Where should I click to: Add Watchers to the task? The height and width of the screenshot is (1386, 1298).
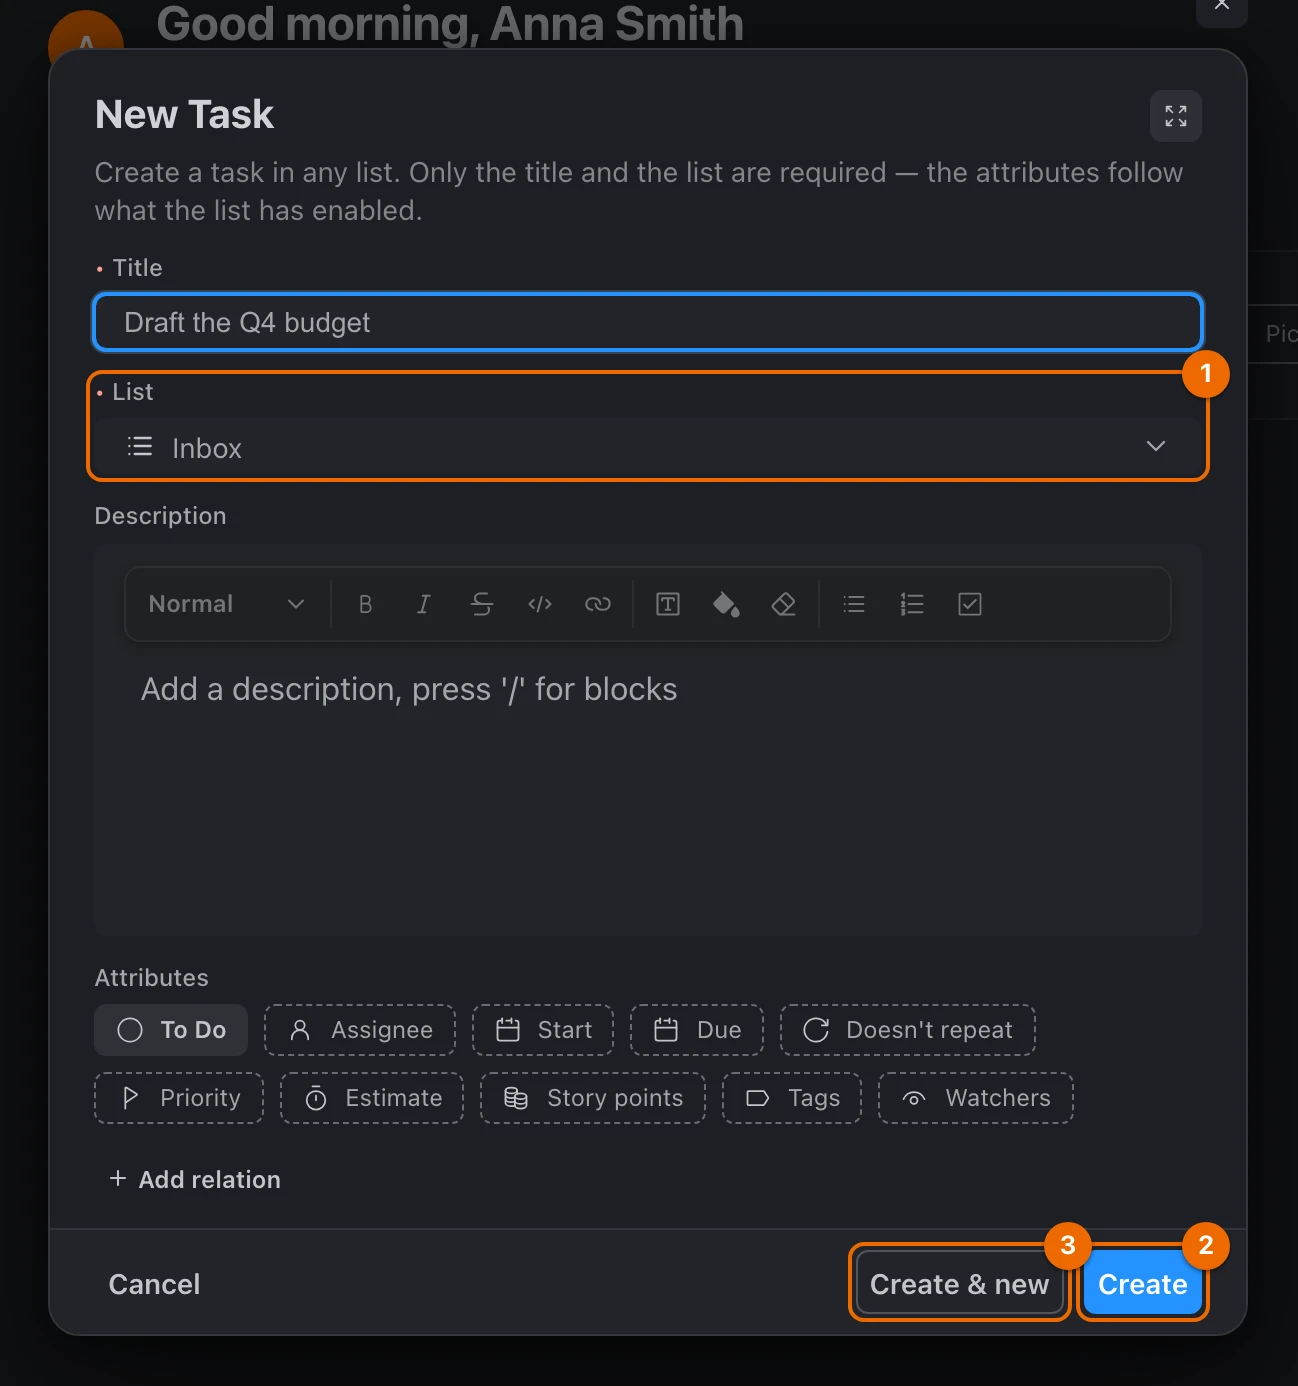[976, 1098]
